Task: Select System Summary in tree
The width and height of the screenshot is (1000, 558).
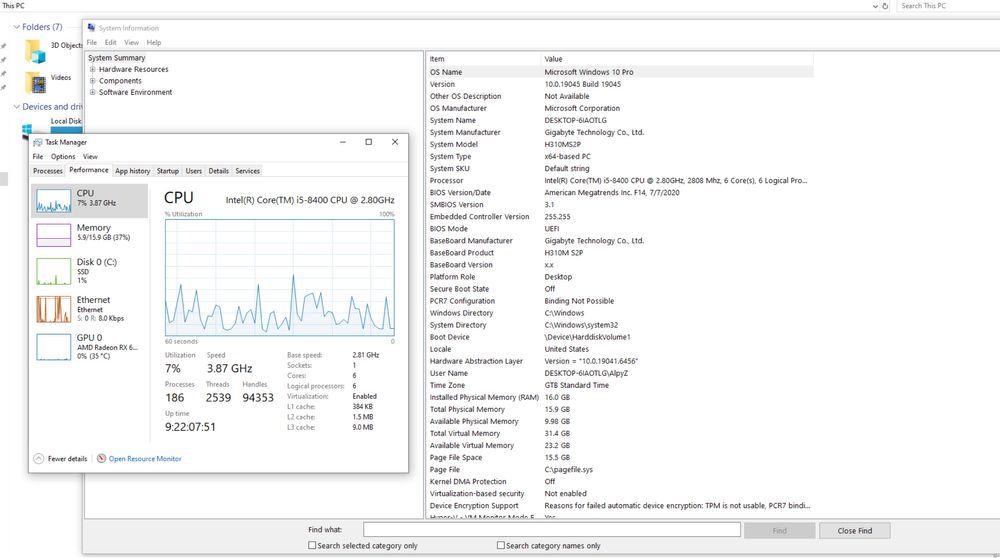Action: (x=117, y=57)
